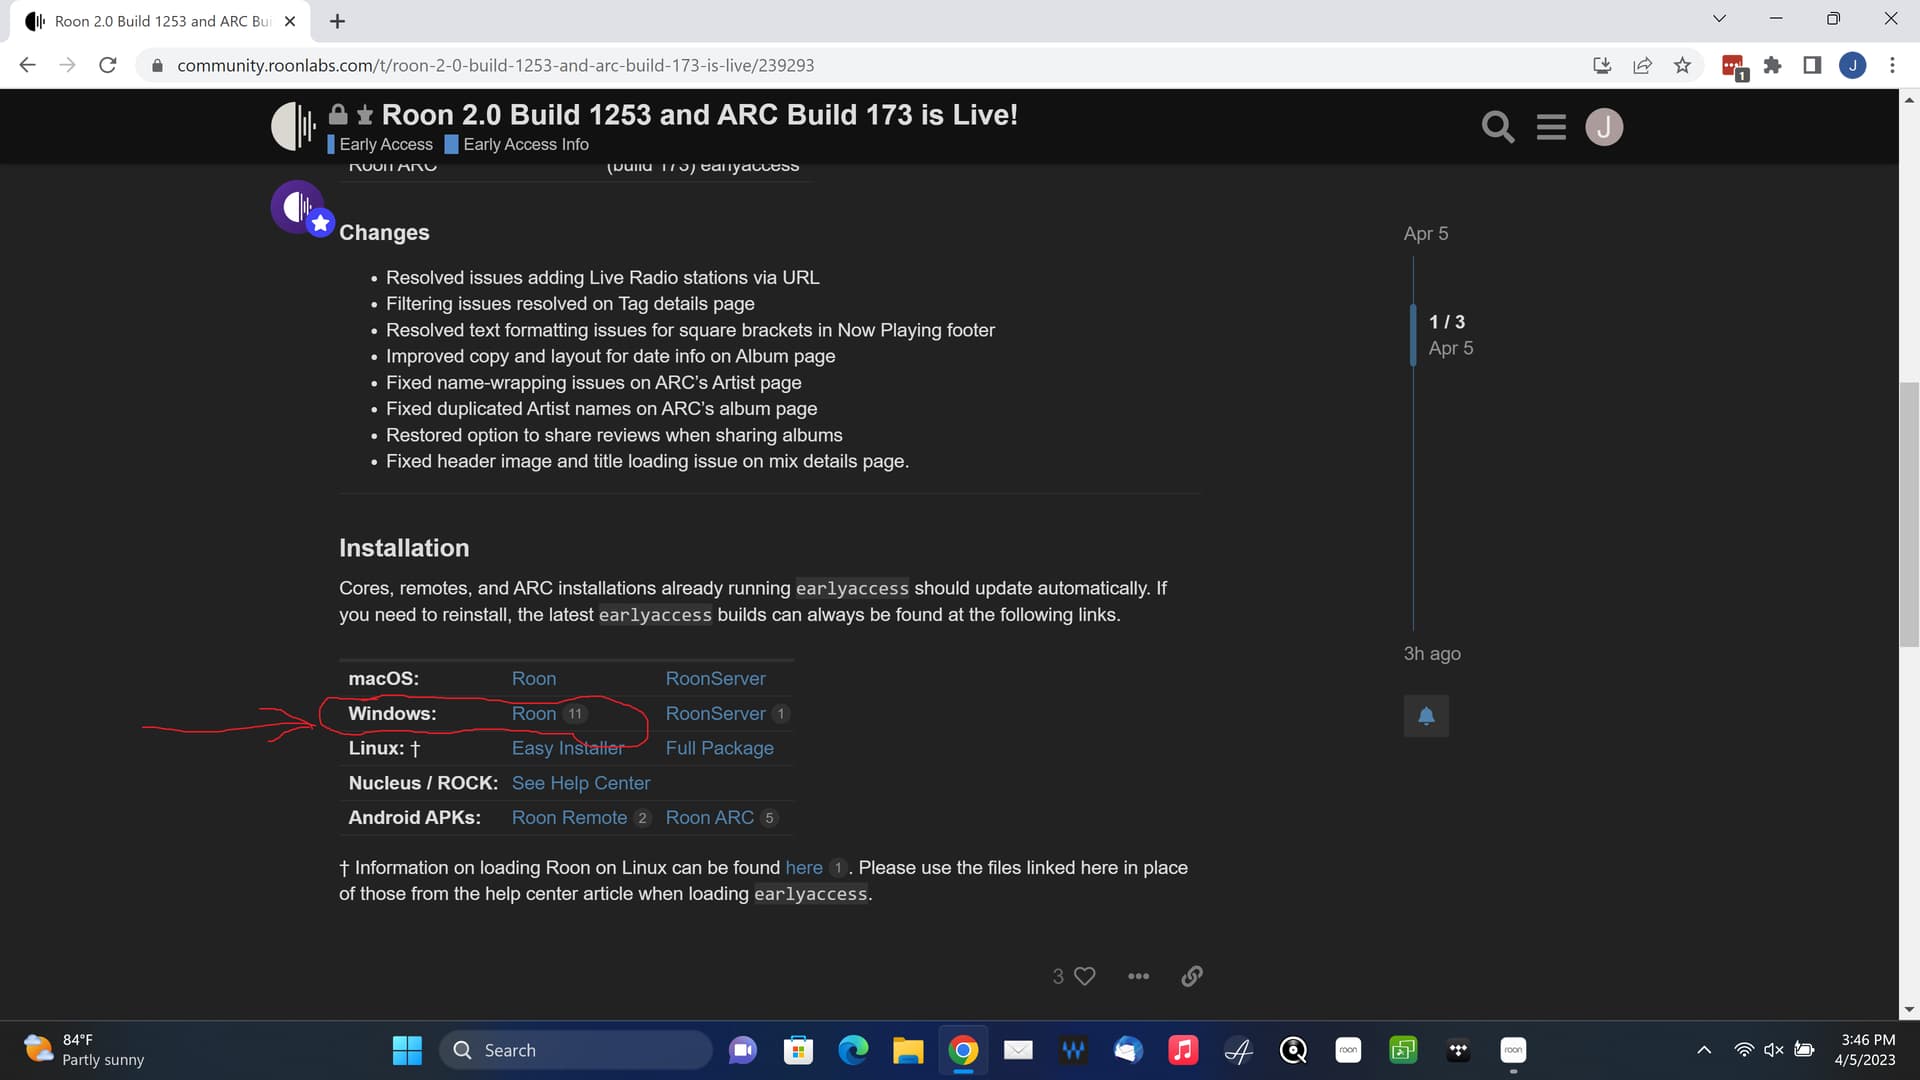
Task: Show more post actions ellipsis
Action: click(1138, 976)
